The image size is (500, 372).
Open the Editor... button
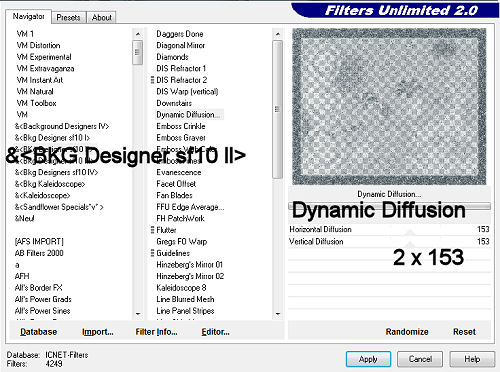coord(215,332)
